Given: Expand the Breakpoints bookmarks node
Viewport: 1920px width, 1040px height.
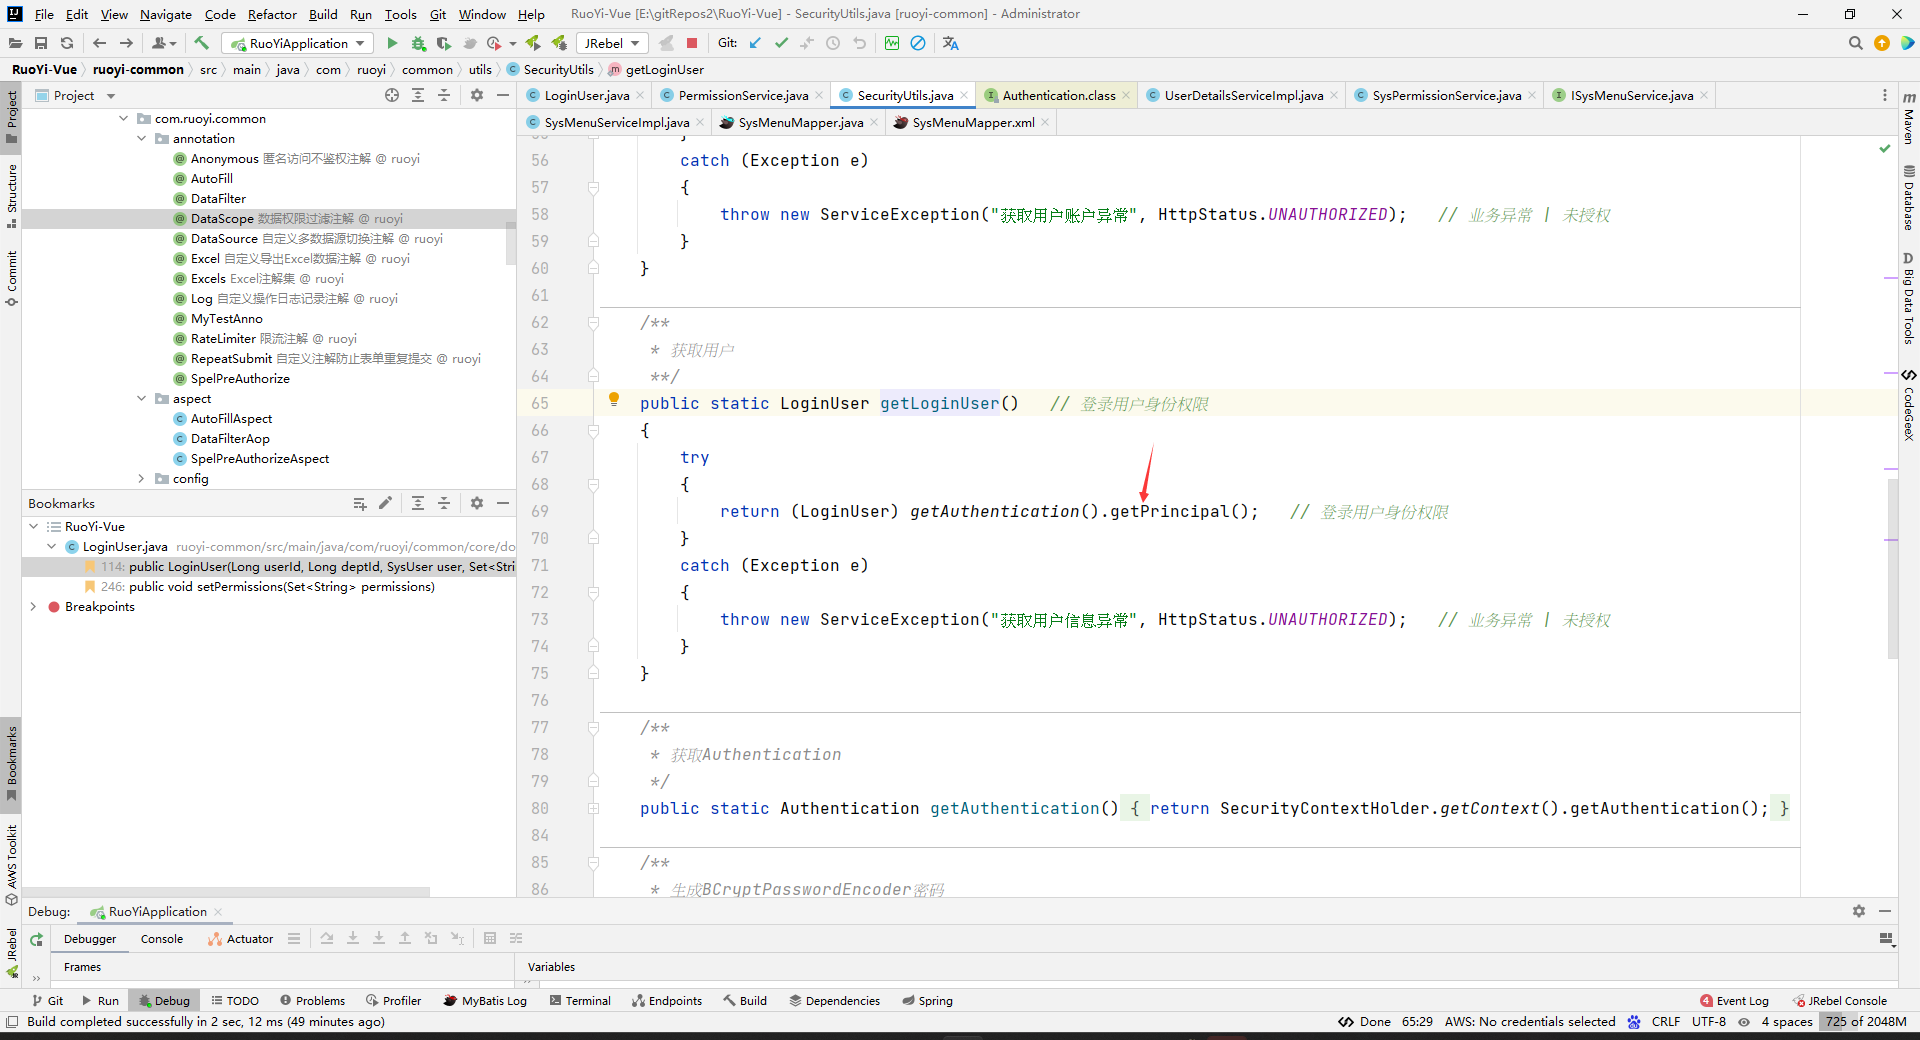Looking at the screenshot, I should coord(34,607).
